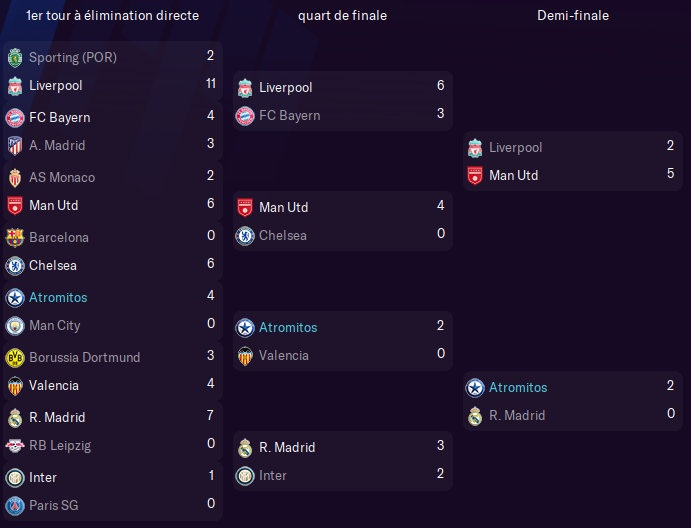
Task: Click Inter crest in the quarter-final match
Action: click(x=245, y=476)
